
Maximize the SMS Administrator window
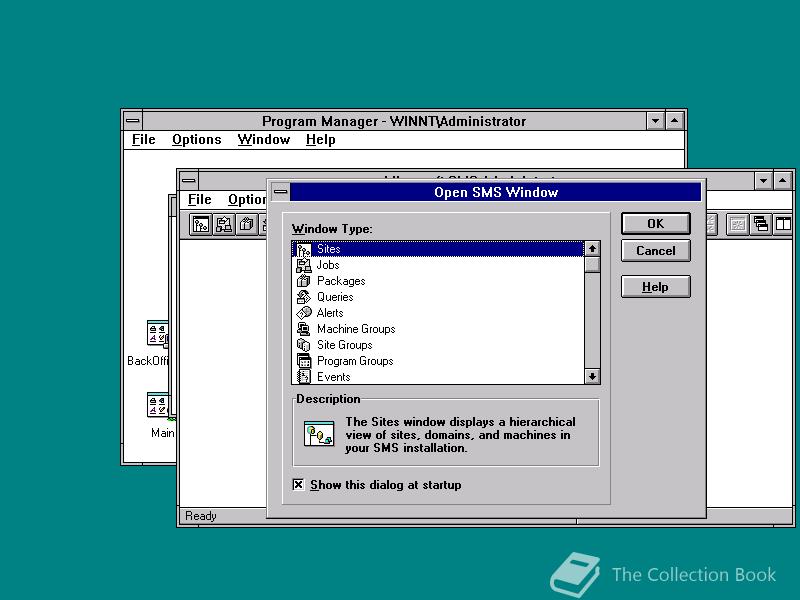tap(782, 181)
